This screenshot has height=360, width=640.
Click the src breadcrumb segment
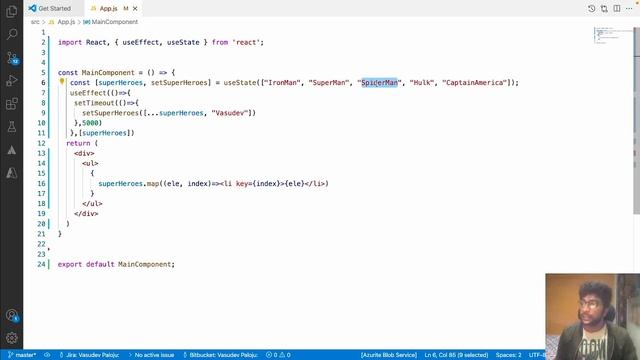click(x=35, y=22)
